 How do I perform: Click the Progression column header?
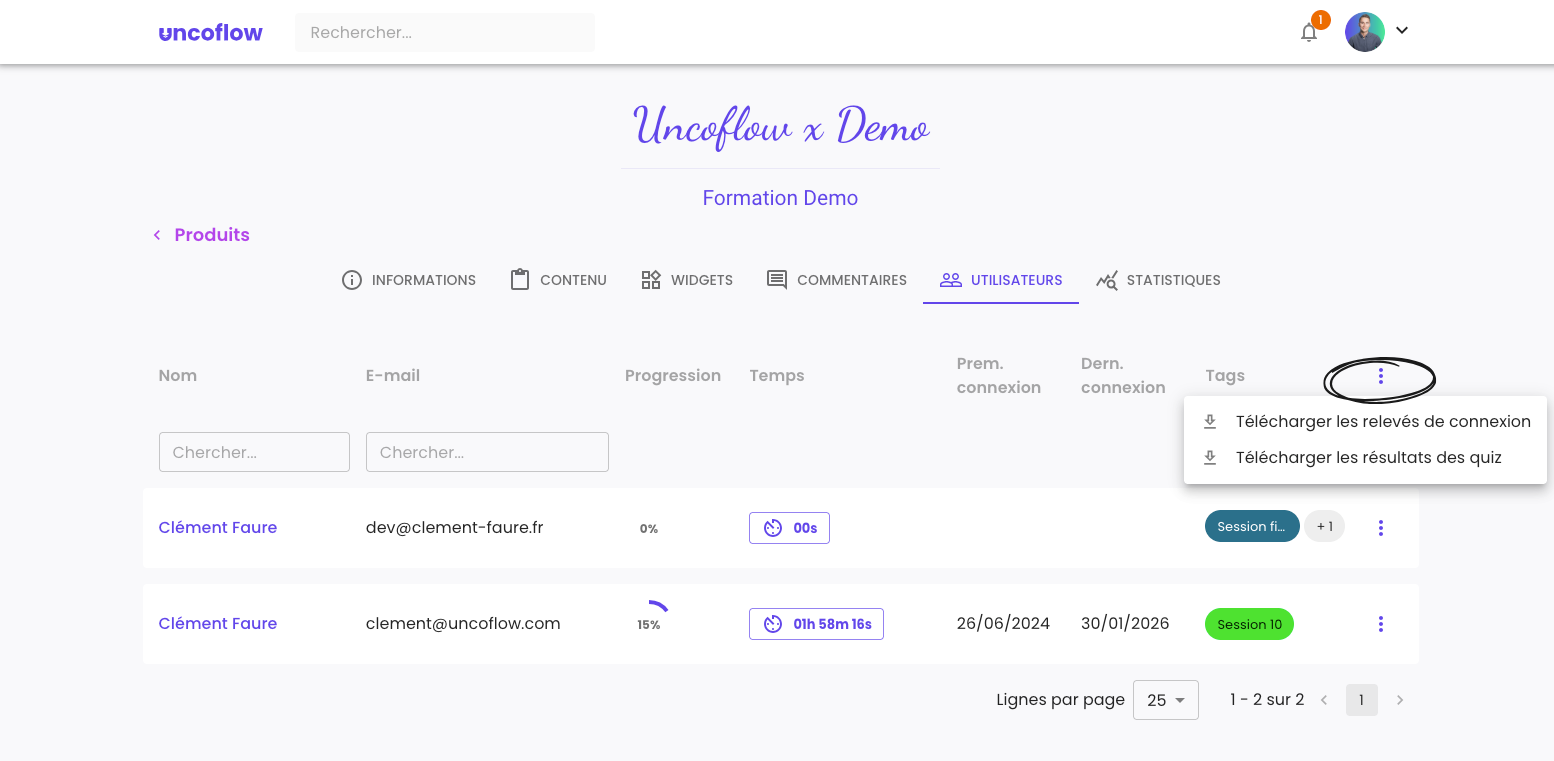point(673,376)
